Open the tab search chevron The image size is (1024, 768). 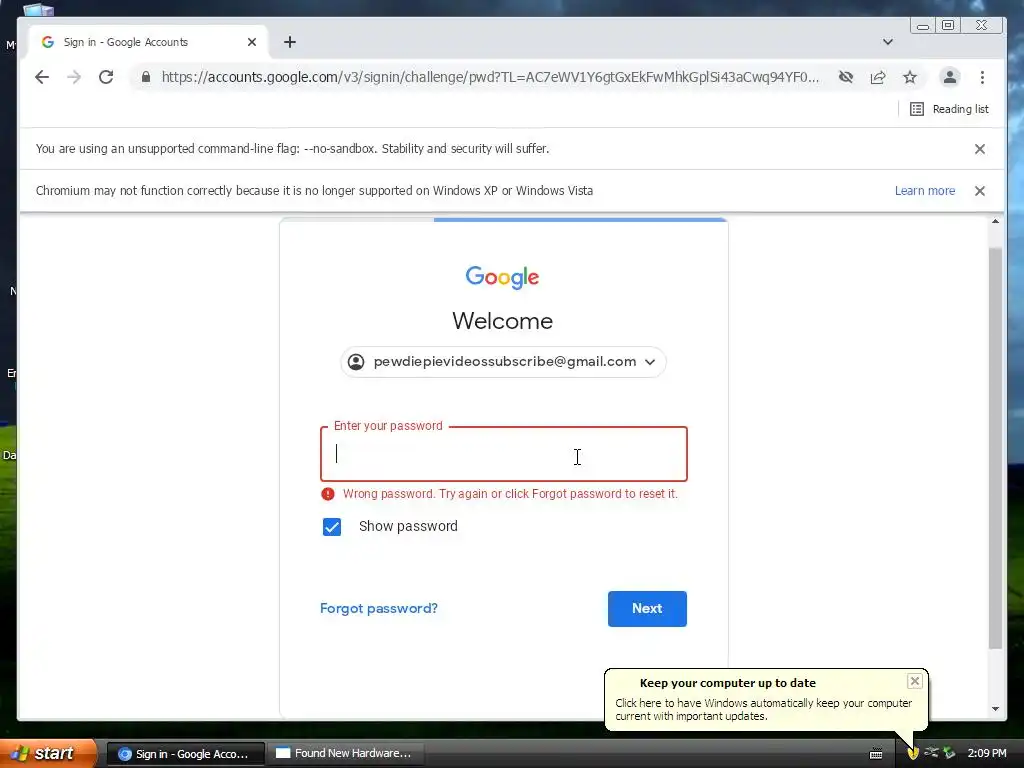(x=888, y=42)
